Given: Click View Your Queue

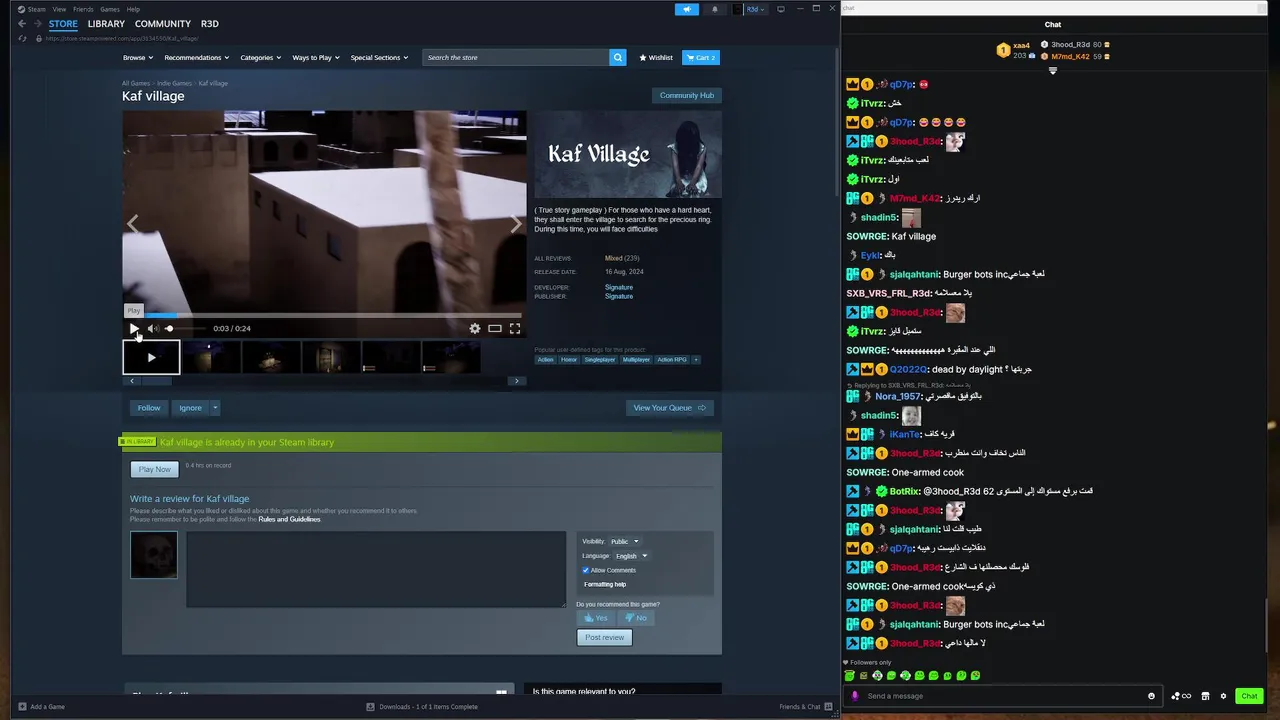Looking at the screenshot, I should coord(669,408).
